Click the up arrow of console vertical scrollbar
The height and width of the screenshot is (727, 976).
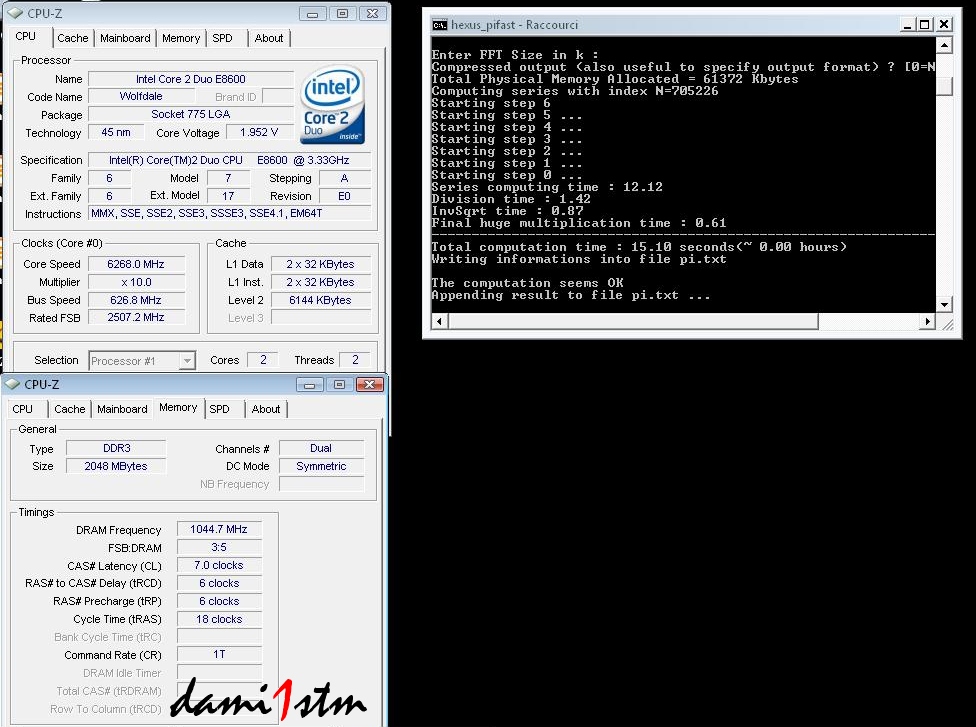click(x=944, y=45)
